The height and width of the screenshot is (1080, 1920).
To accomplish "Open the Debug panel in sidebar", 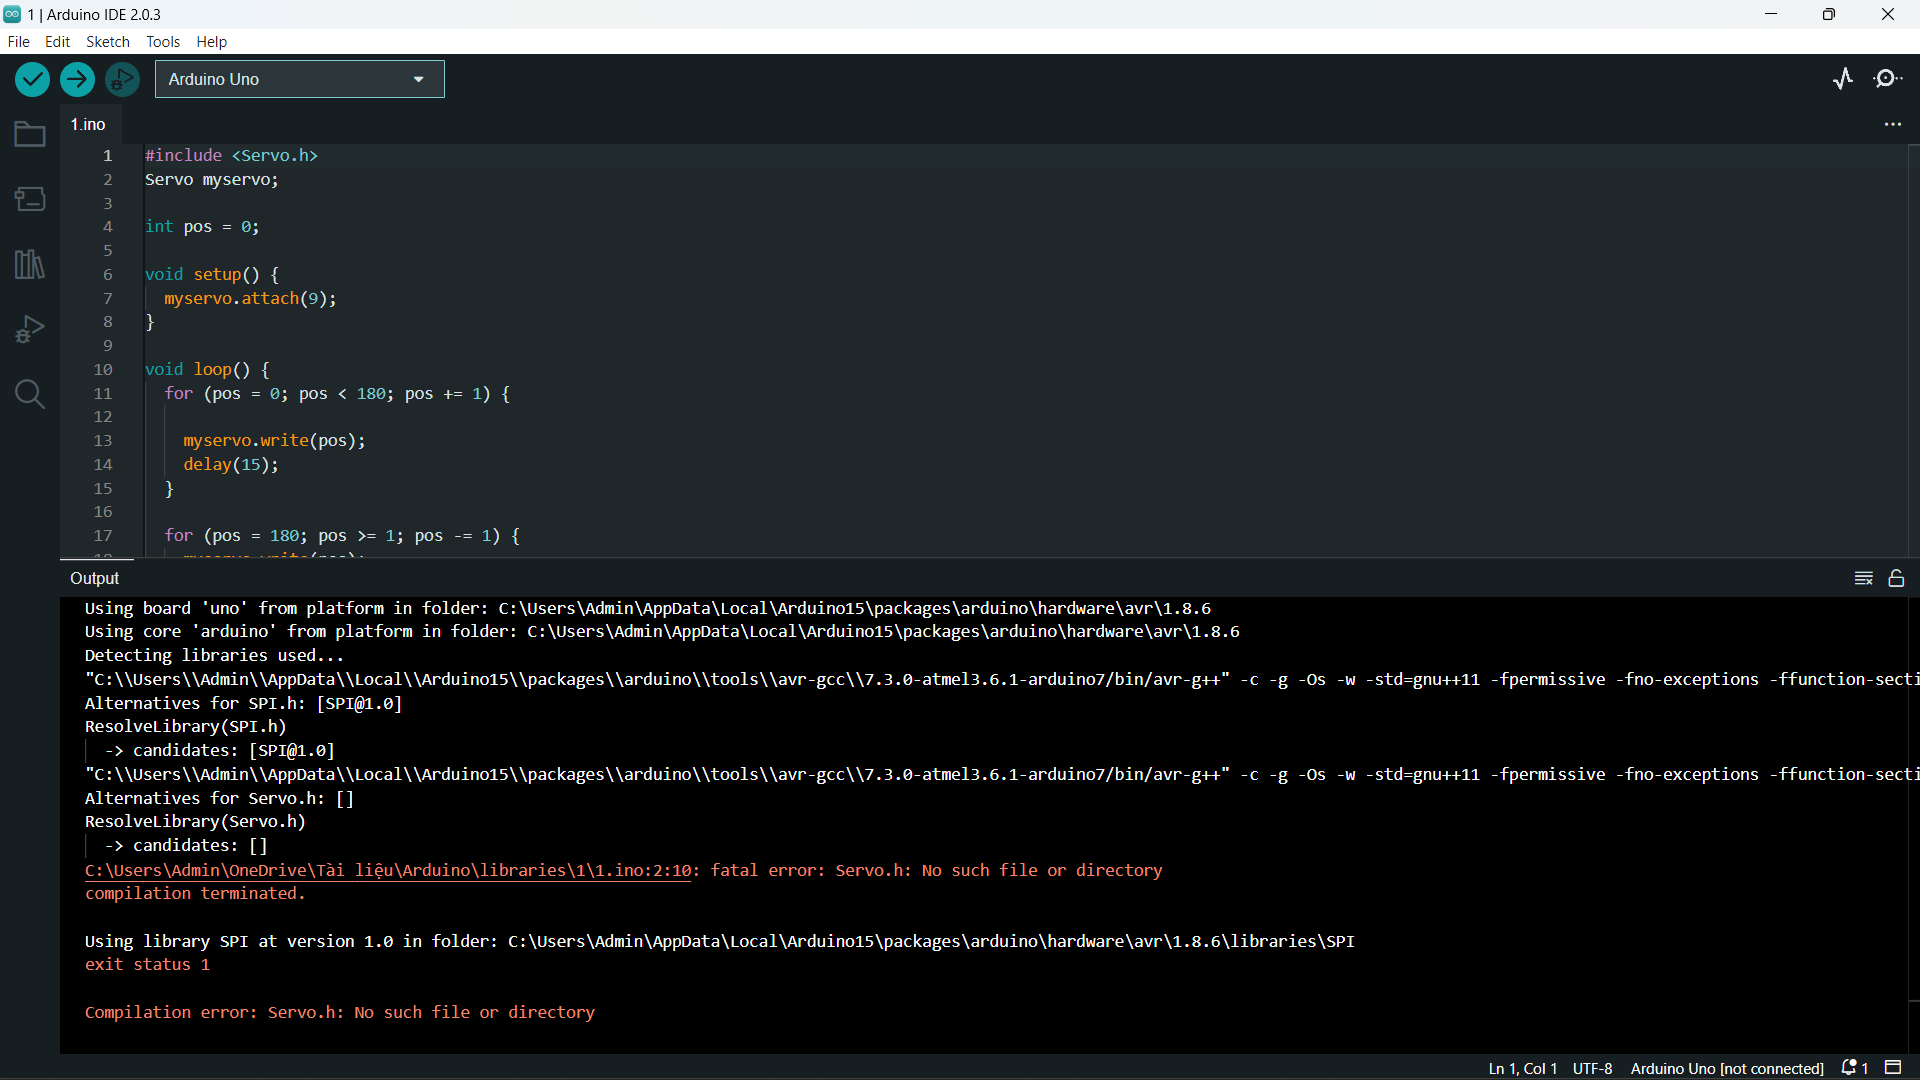I will pos(30,329).
